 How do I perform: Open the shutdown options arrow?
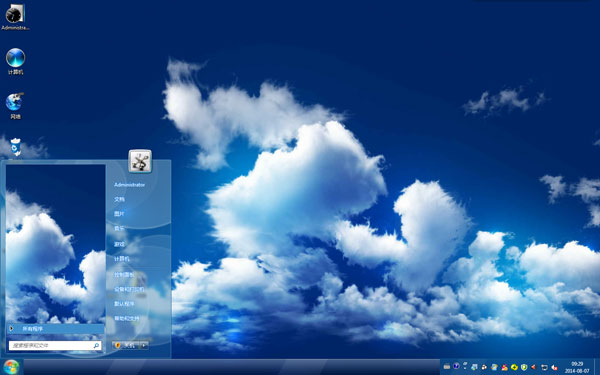coord(144,345)
